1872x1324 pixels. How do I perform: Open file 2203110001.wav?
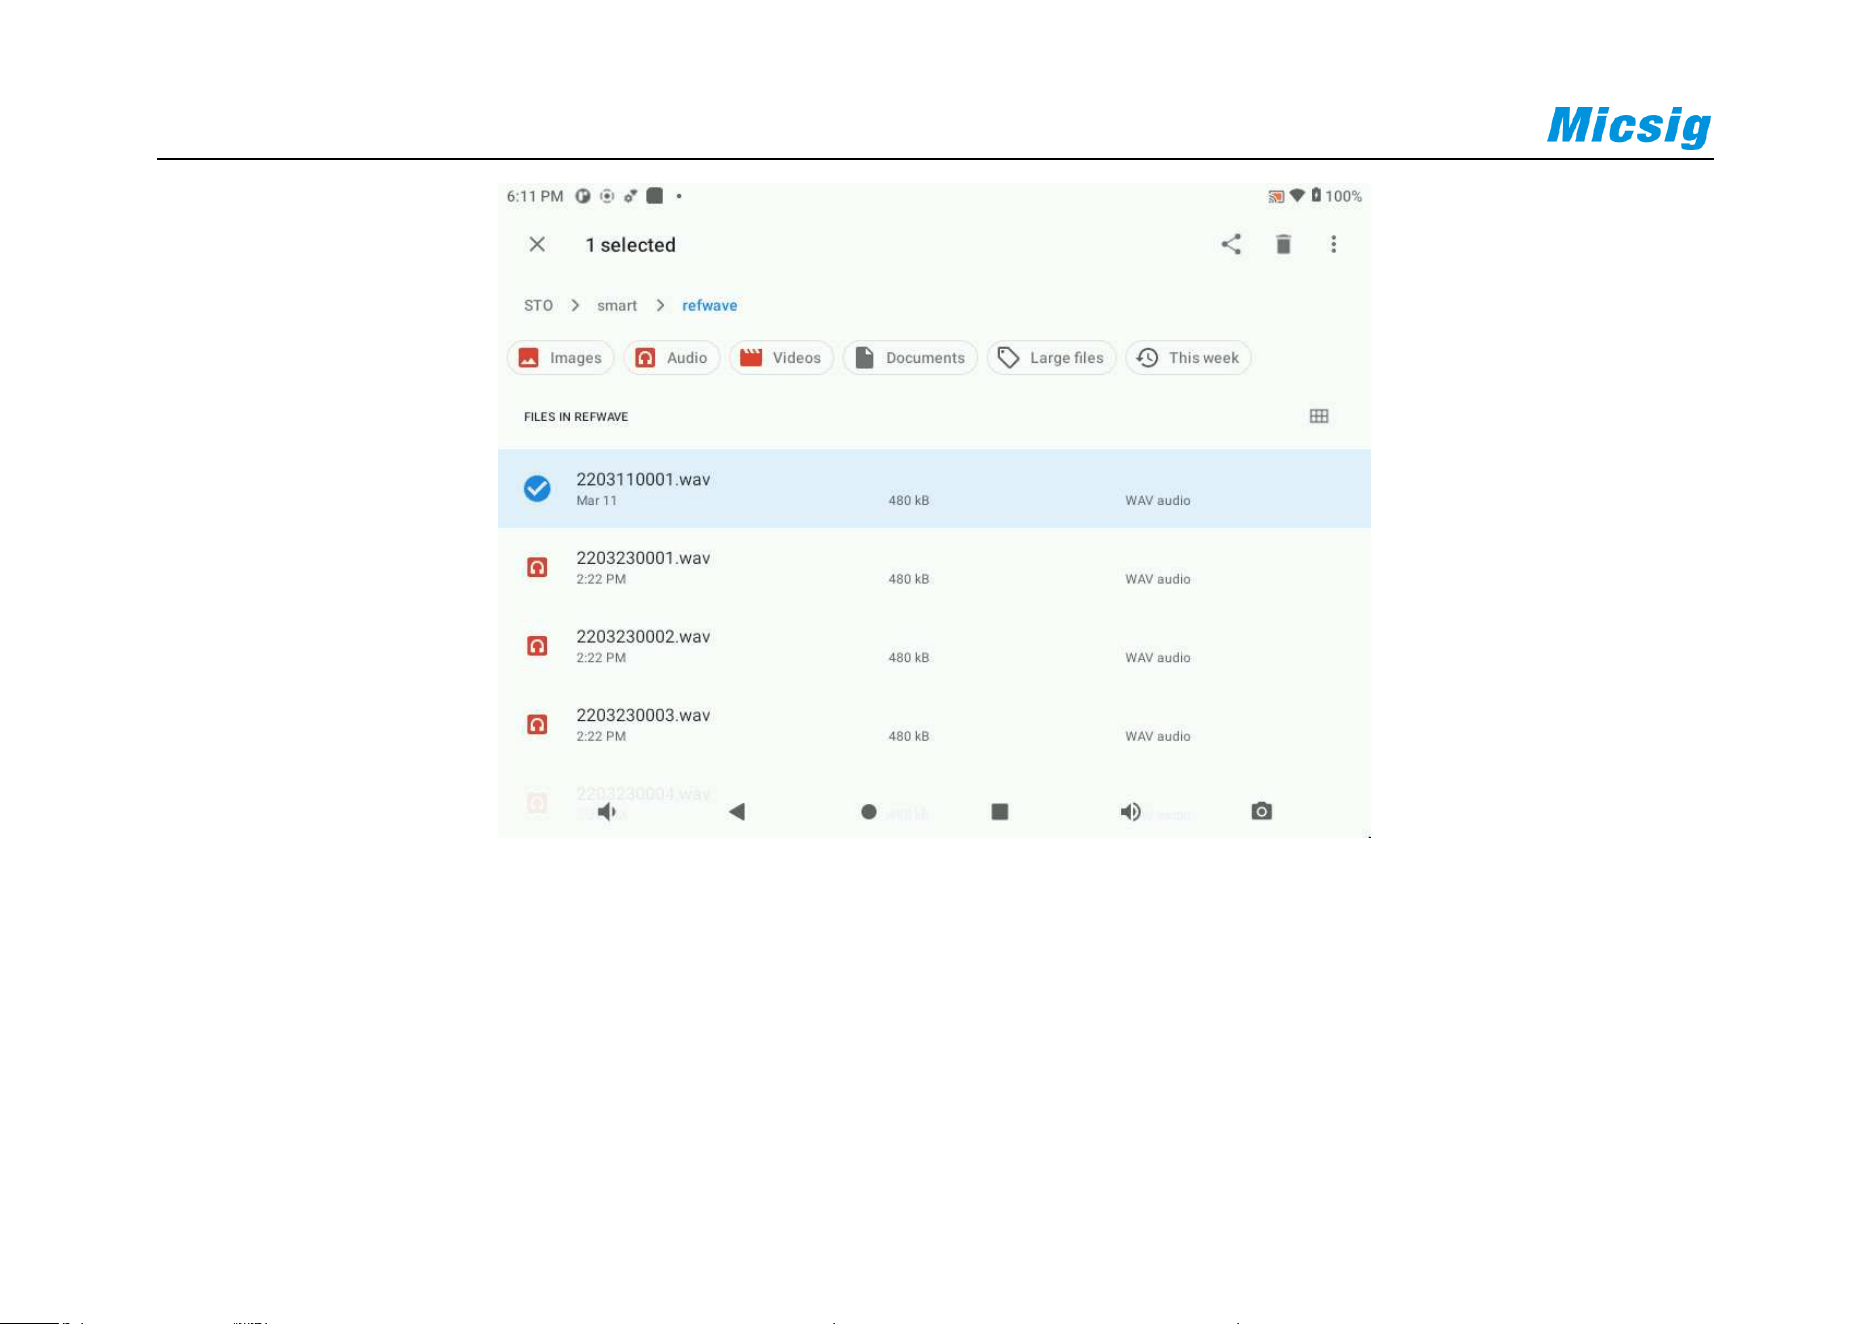pyautogui.click(x=934, y=488)
